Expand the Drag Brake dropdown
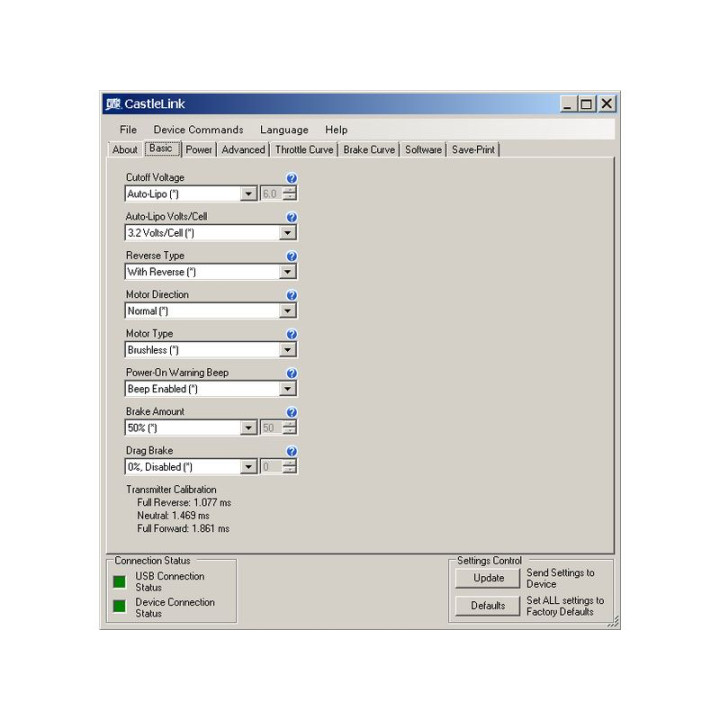The image size is (720, 720). coord(248,467)
